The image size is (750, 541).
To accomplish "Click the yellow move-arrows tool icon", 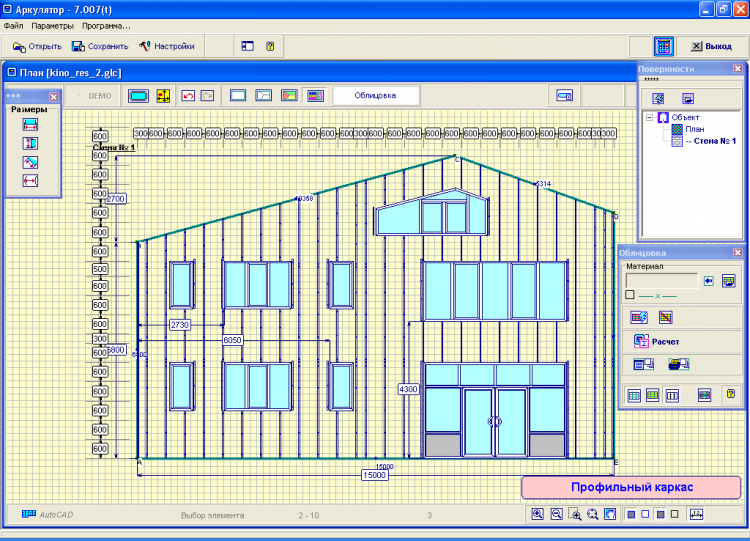I will (163, 96).
